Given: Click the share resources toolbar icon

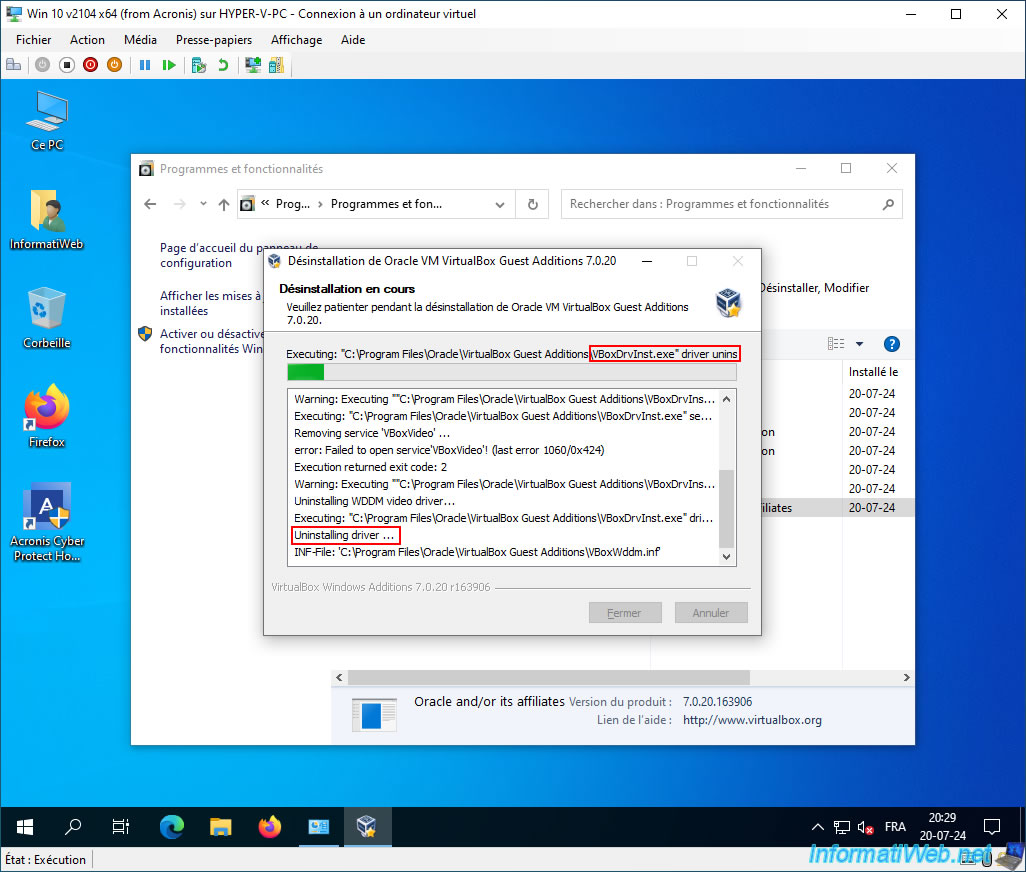Looking at the screenshot, I should pos(277,65).
